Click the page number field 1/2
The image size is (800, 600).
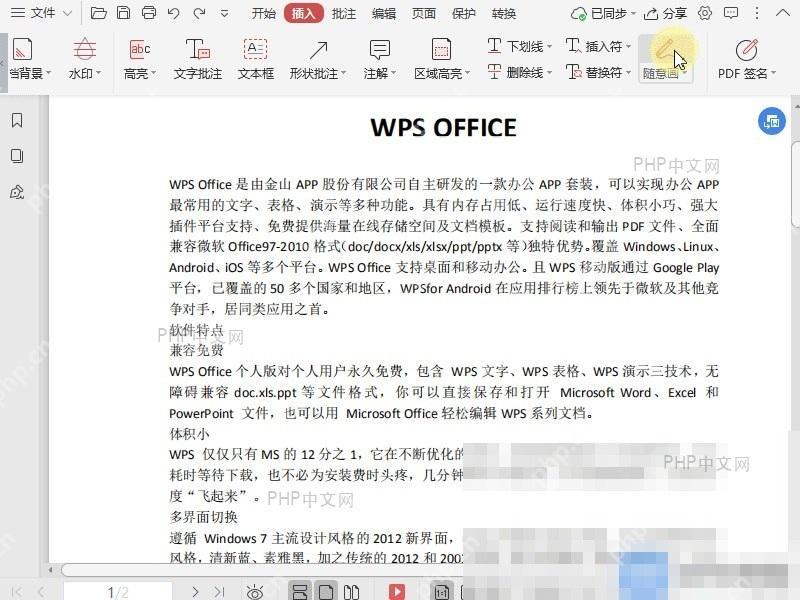click(118, 591)
